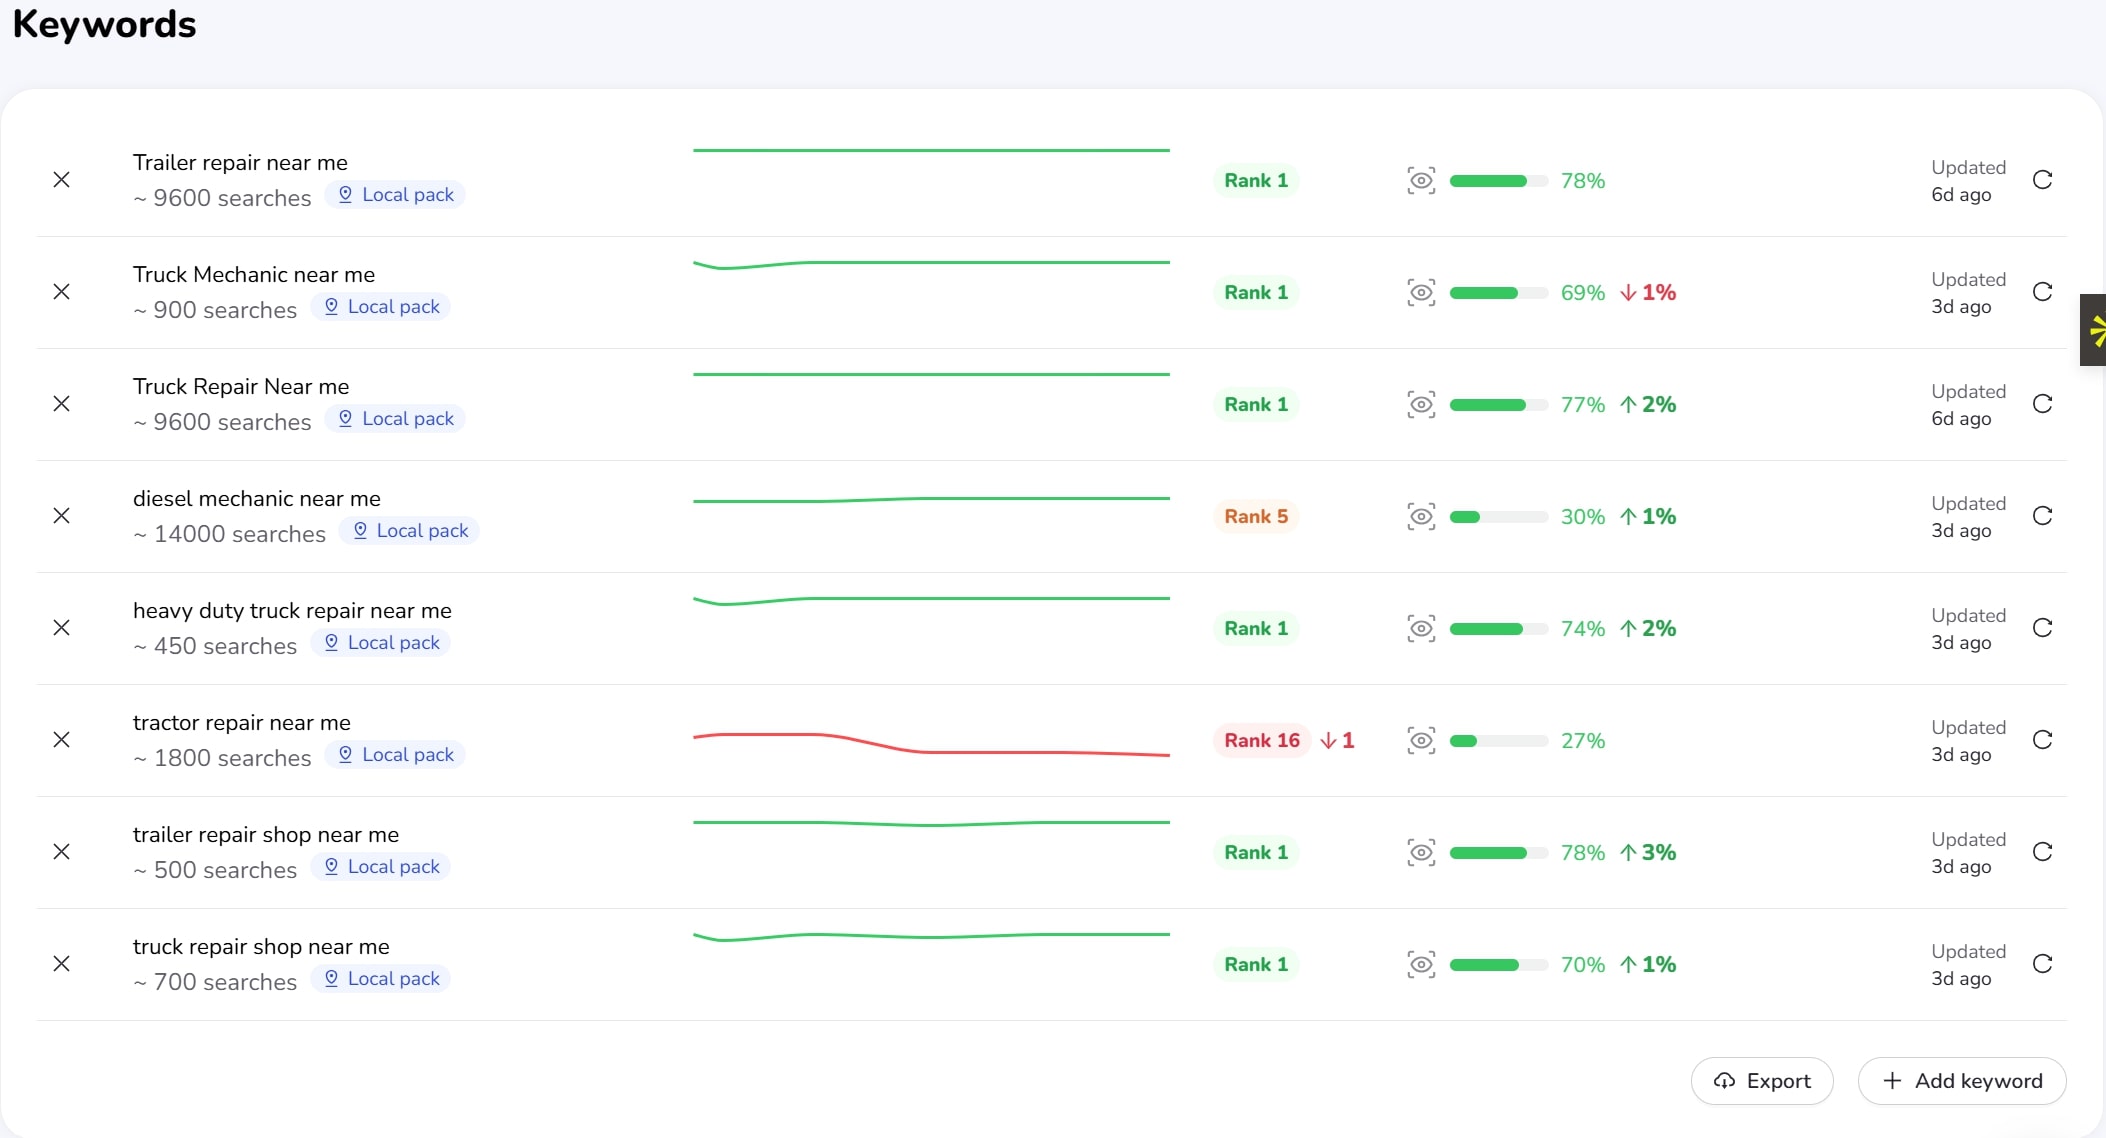Screen dimensions: 2106x1138
Task: Open red trend line chart for tractor repair
Action: [930, 744]
